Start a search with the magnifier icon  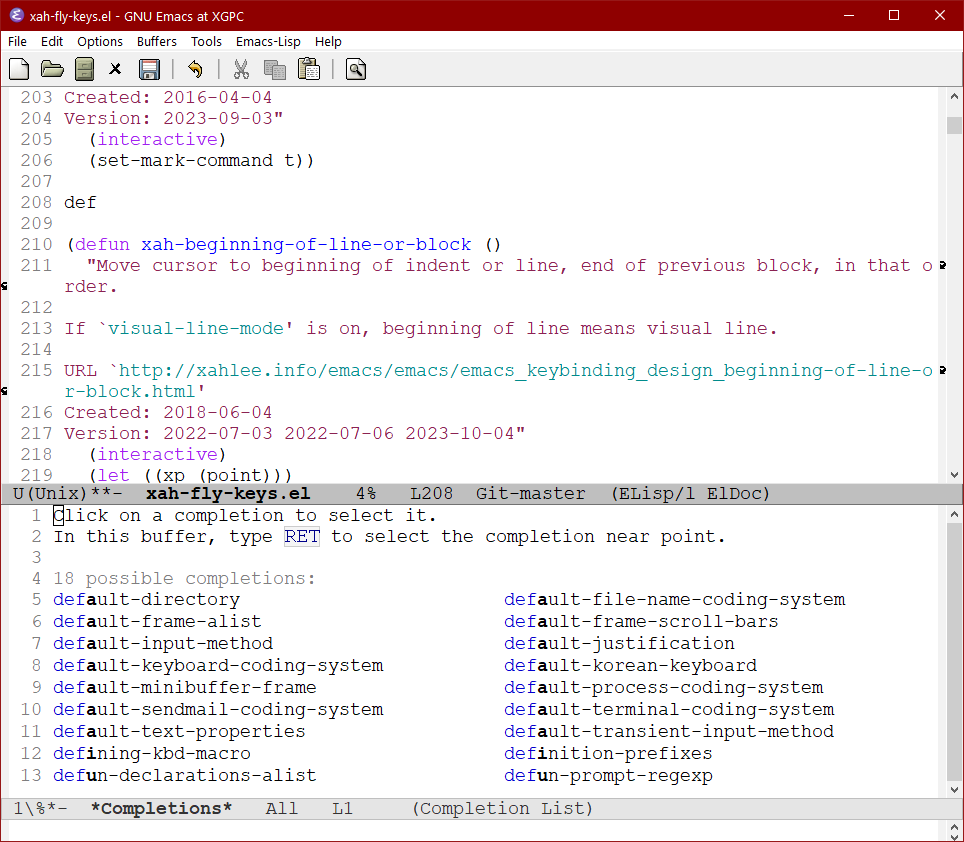coord(355,69)
